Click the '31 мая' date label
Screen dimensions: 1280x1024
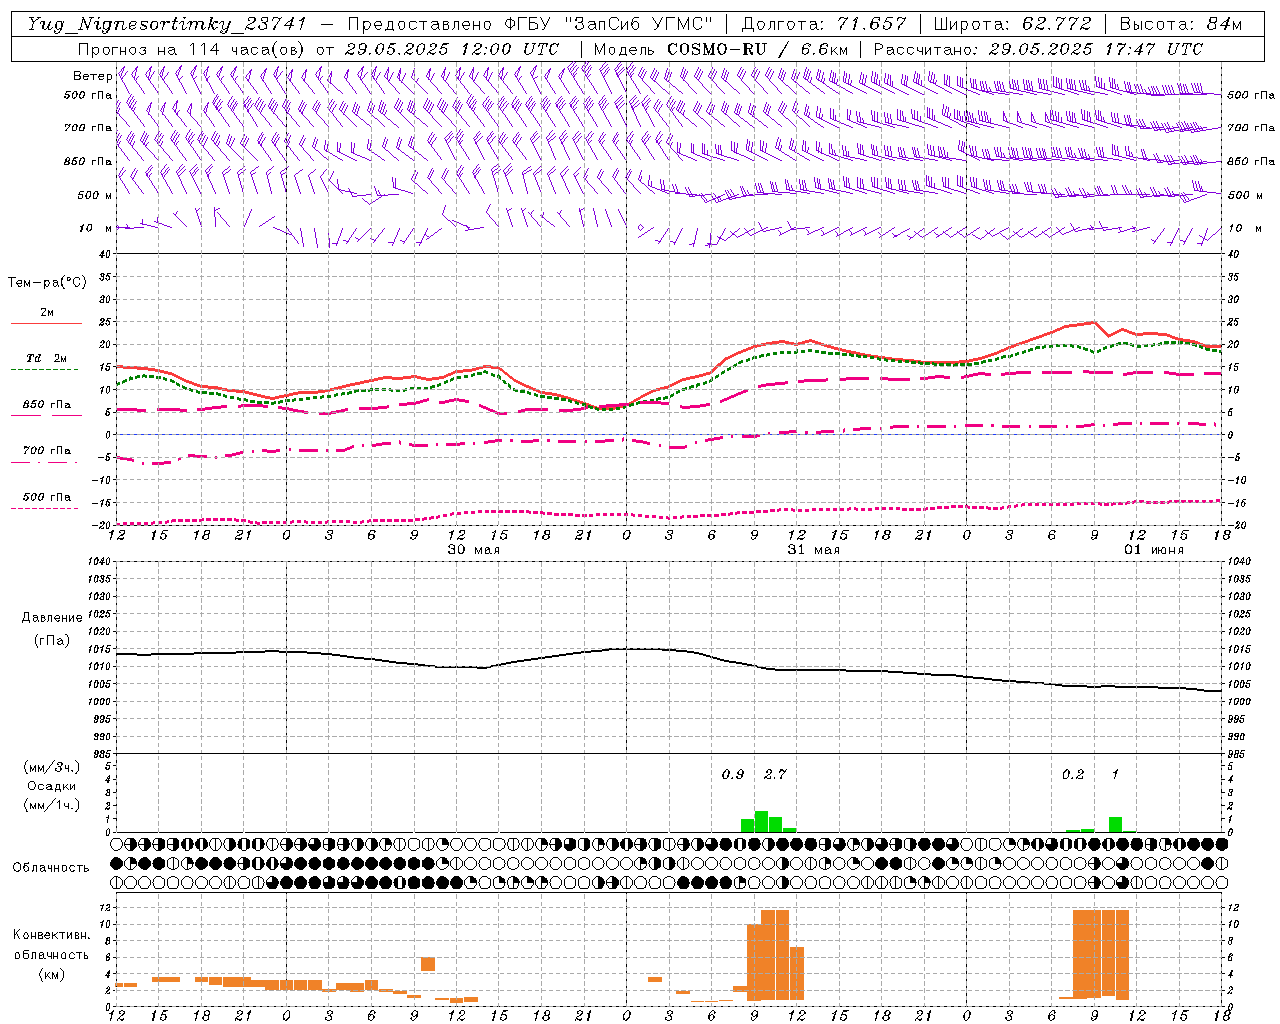pyautogui.click(x=814, y=550)
